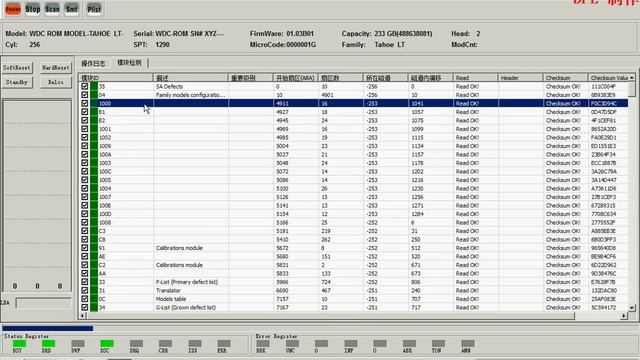Click the AMN error register indicator
The width and height of the screenshot is (640, 360).
pos(468,344)
